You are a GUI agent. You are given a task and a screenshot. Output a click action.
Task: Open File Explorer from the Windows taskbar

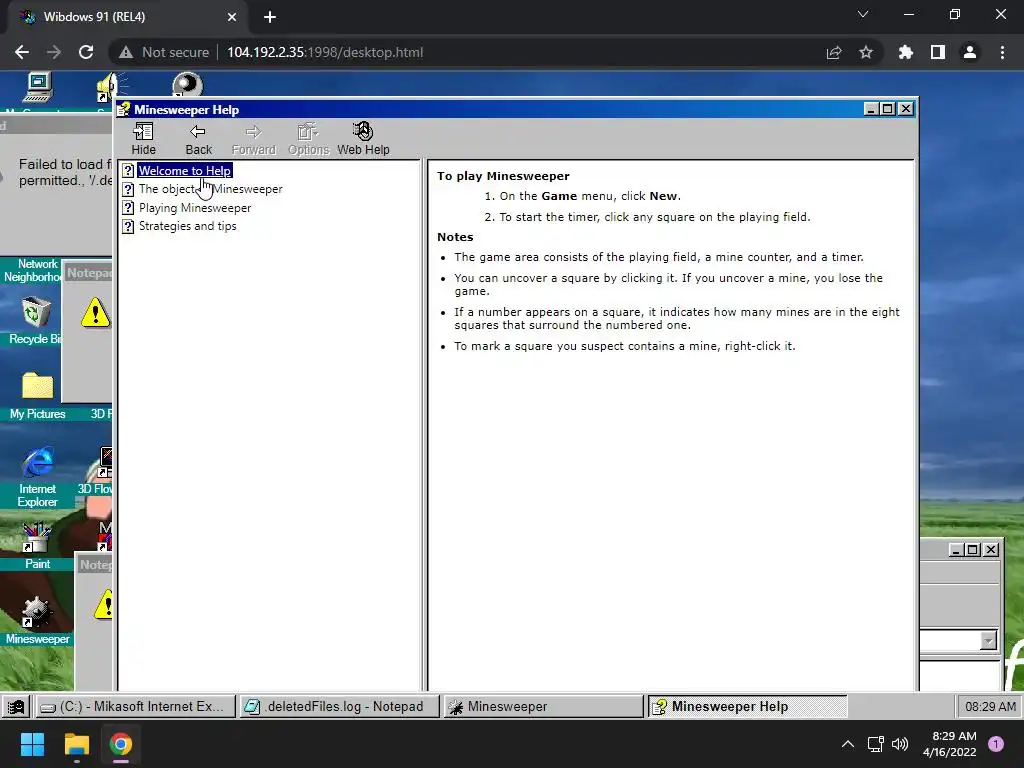click(x=76, y=744)
